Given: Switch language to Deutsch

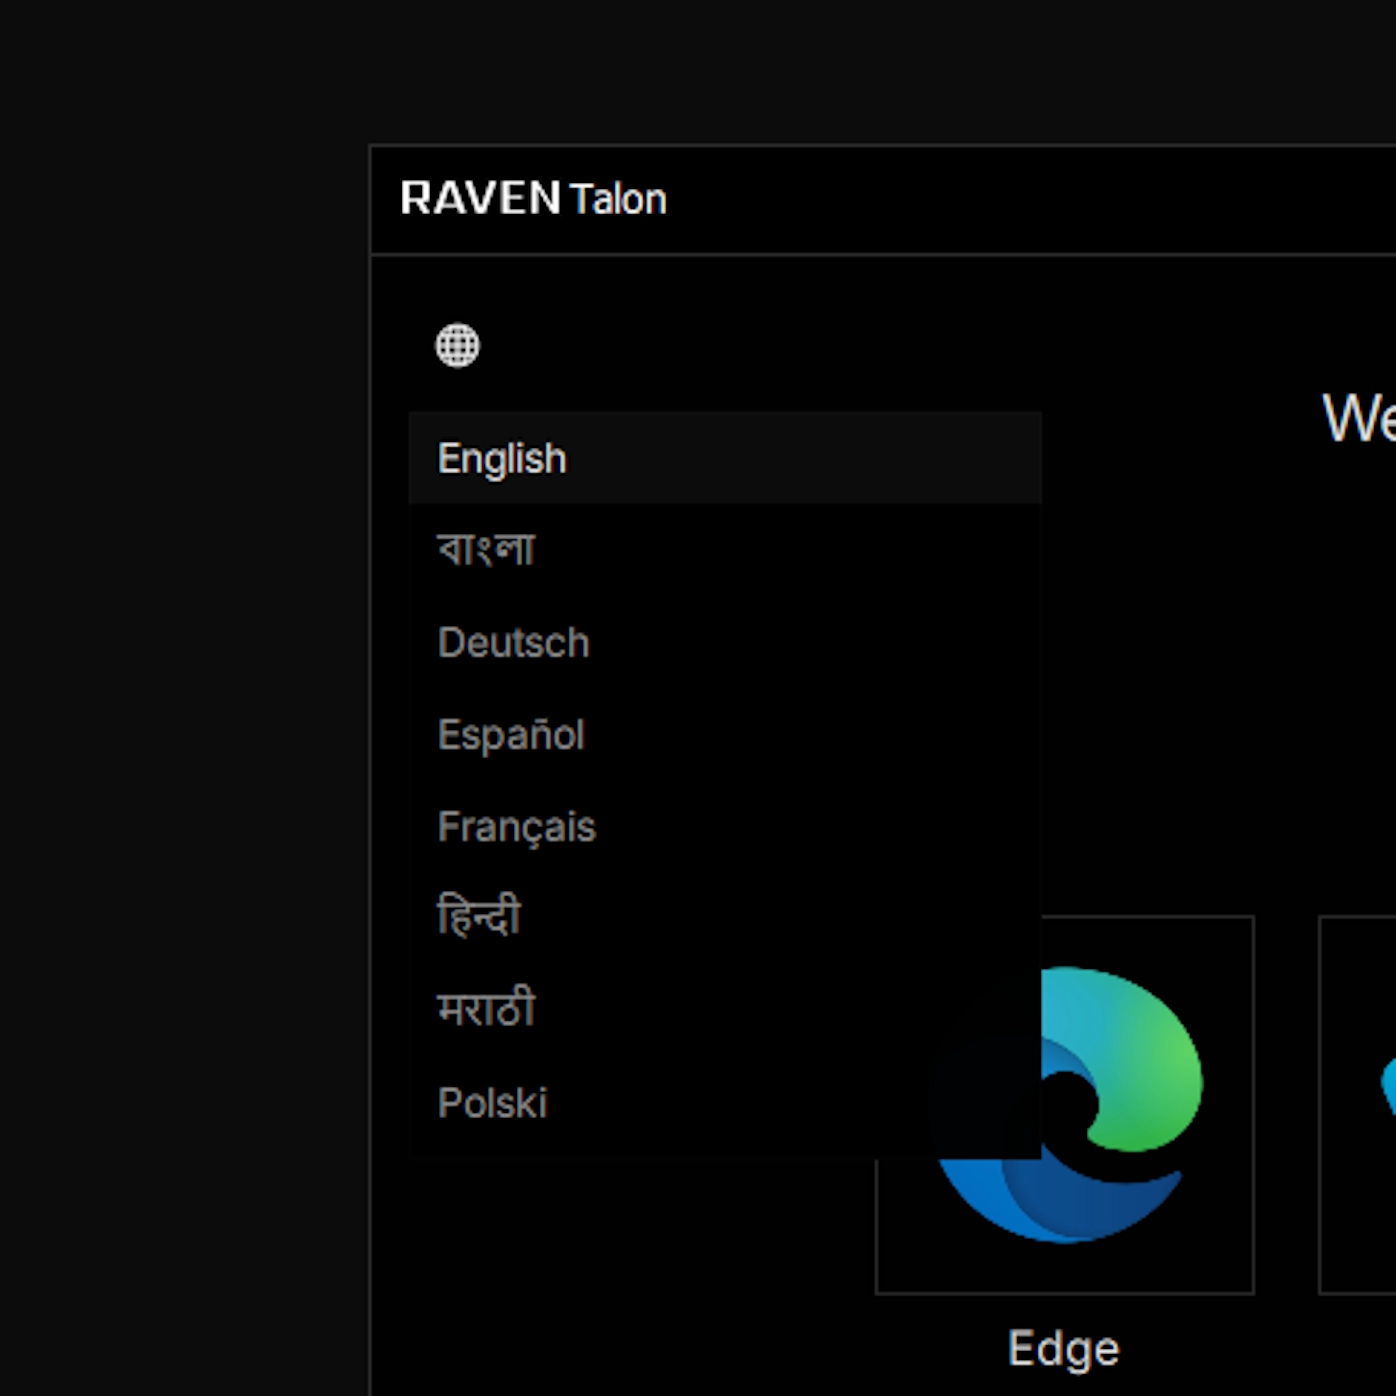Looking at the screenshot, I should click(x=725, y=642).
